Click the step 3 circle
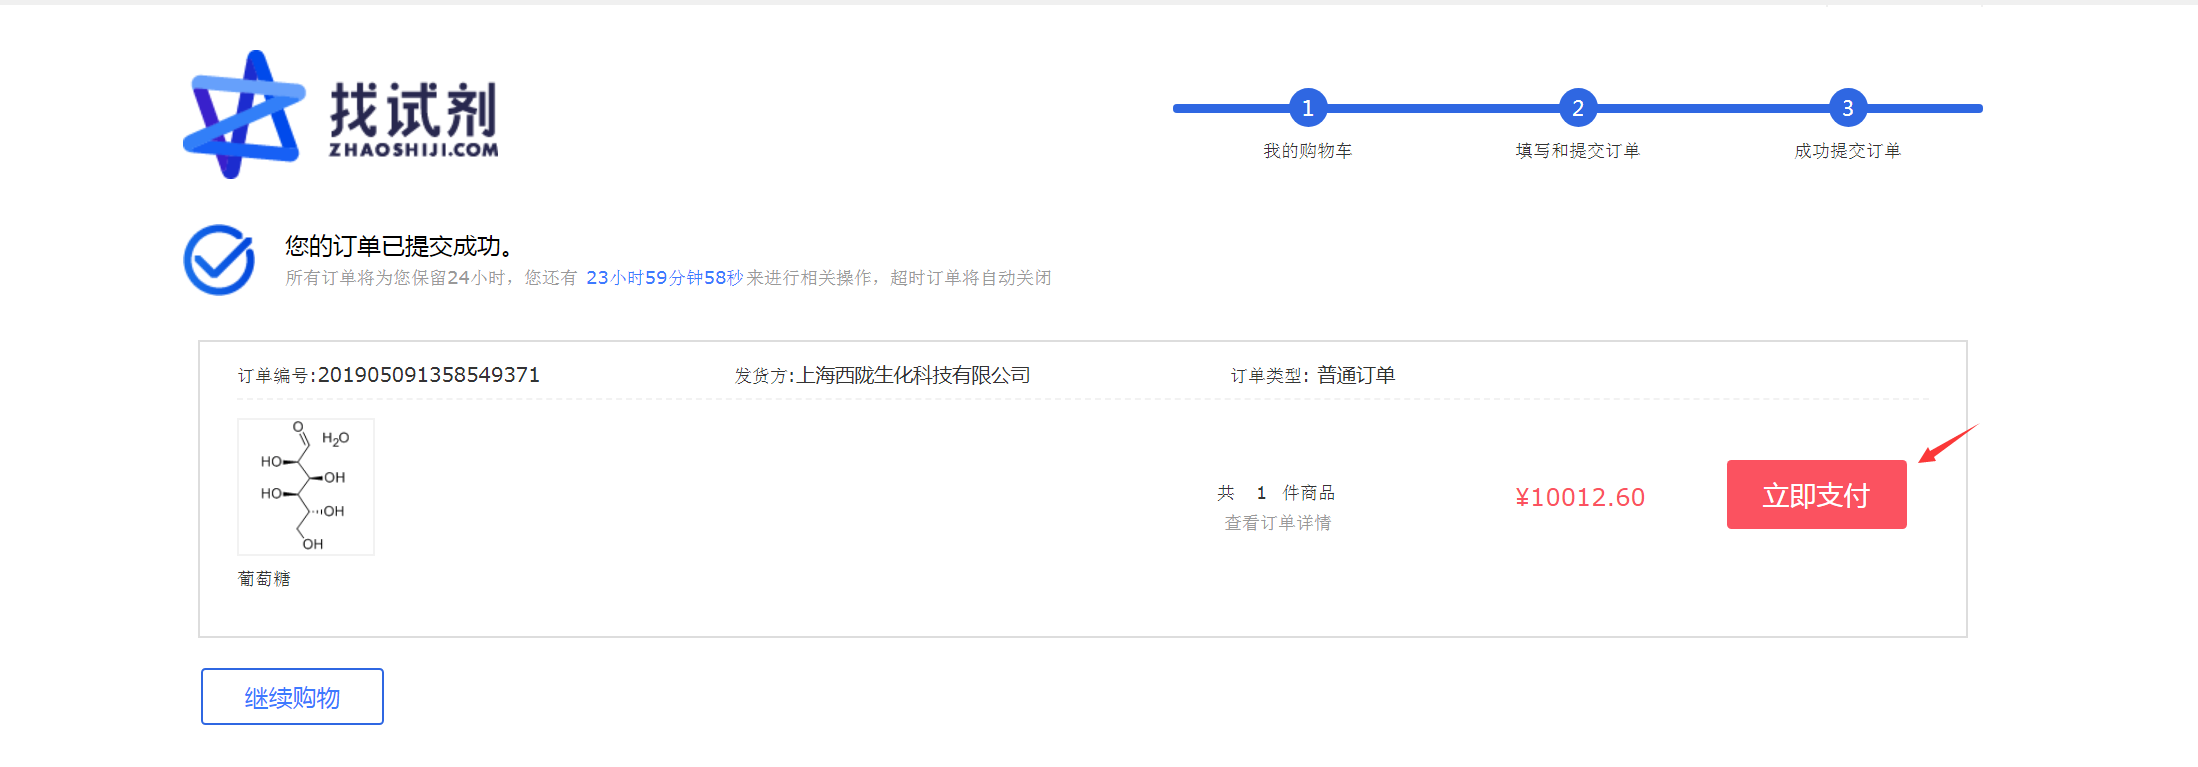The width and height of the screenshot is (2198, 767). click(1847, 108)
